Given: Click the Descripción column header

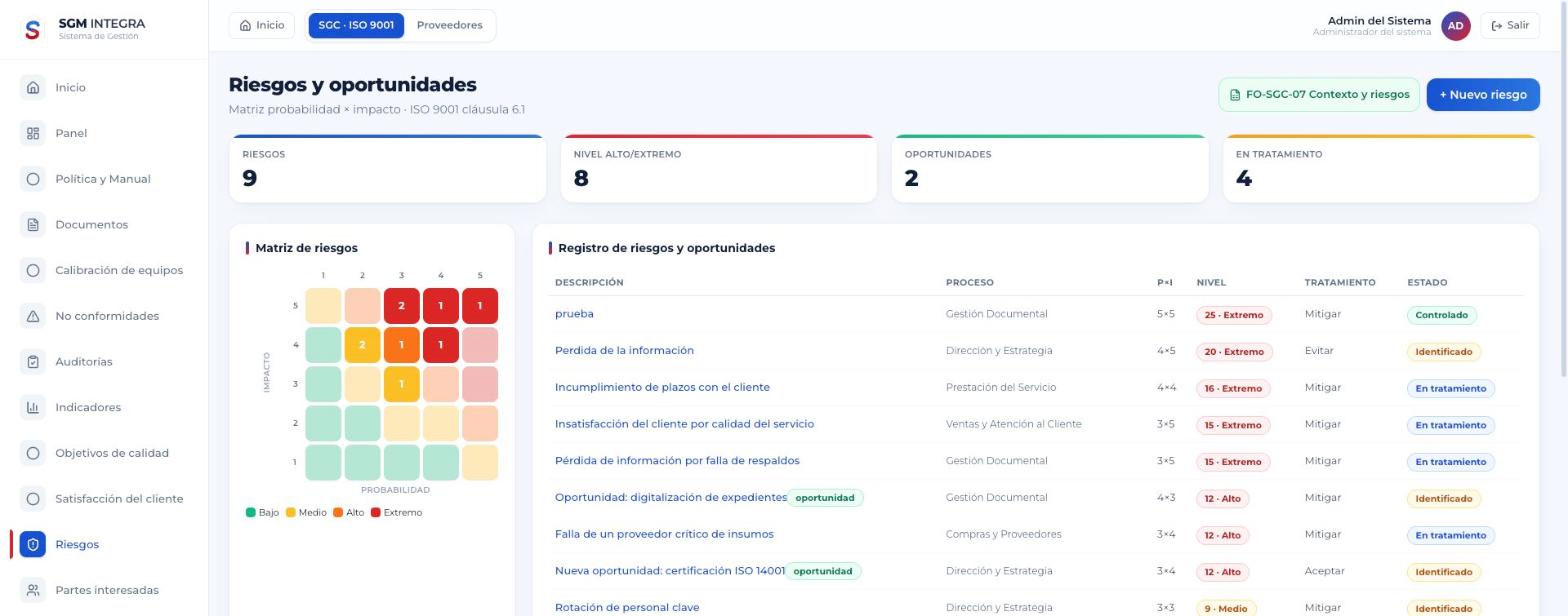Looking at the screenshot, I should pyautogui.click(x=589, y=282).
